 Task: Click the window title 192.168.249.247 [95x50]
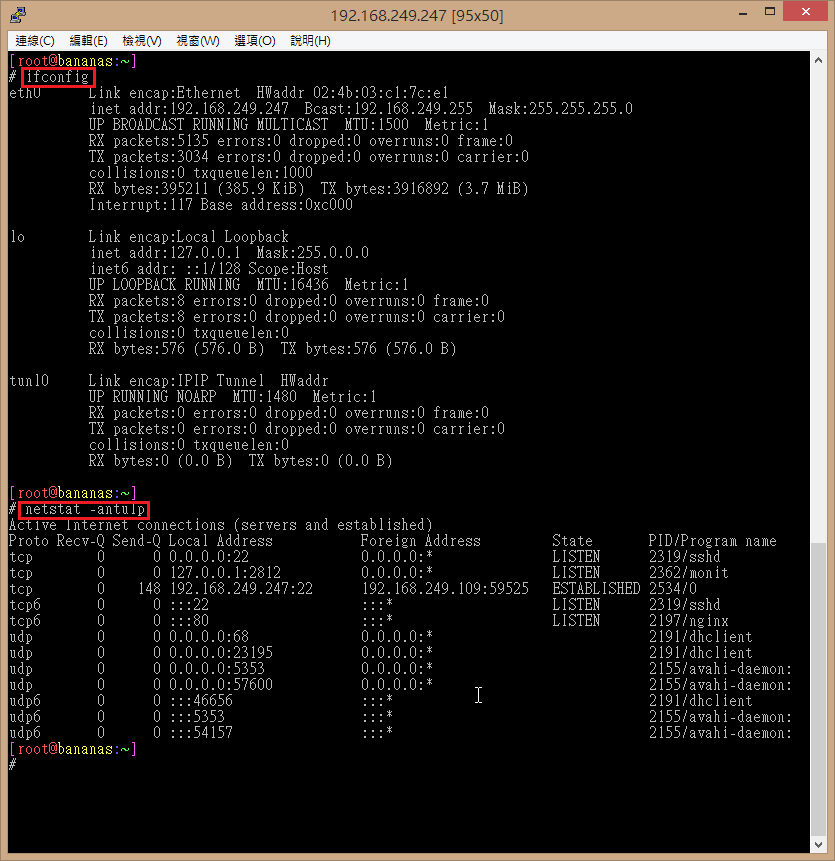click(x=417, y=15)
